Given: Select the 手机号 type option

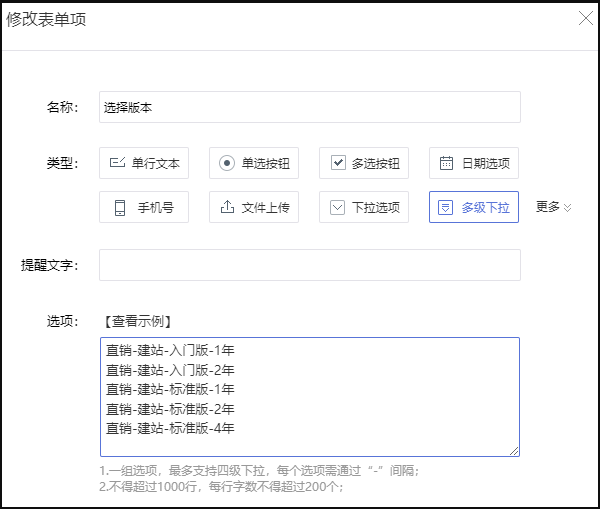Looking at the screenshot, I should [144, 207].
